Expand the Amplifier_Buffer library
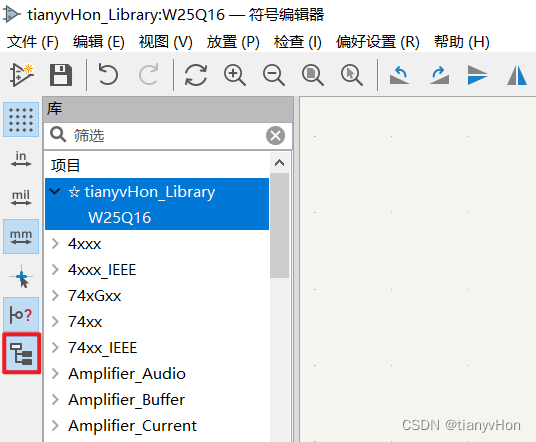The image size is (536, 442). coord(55,400)
